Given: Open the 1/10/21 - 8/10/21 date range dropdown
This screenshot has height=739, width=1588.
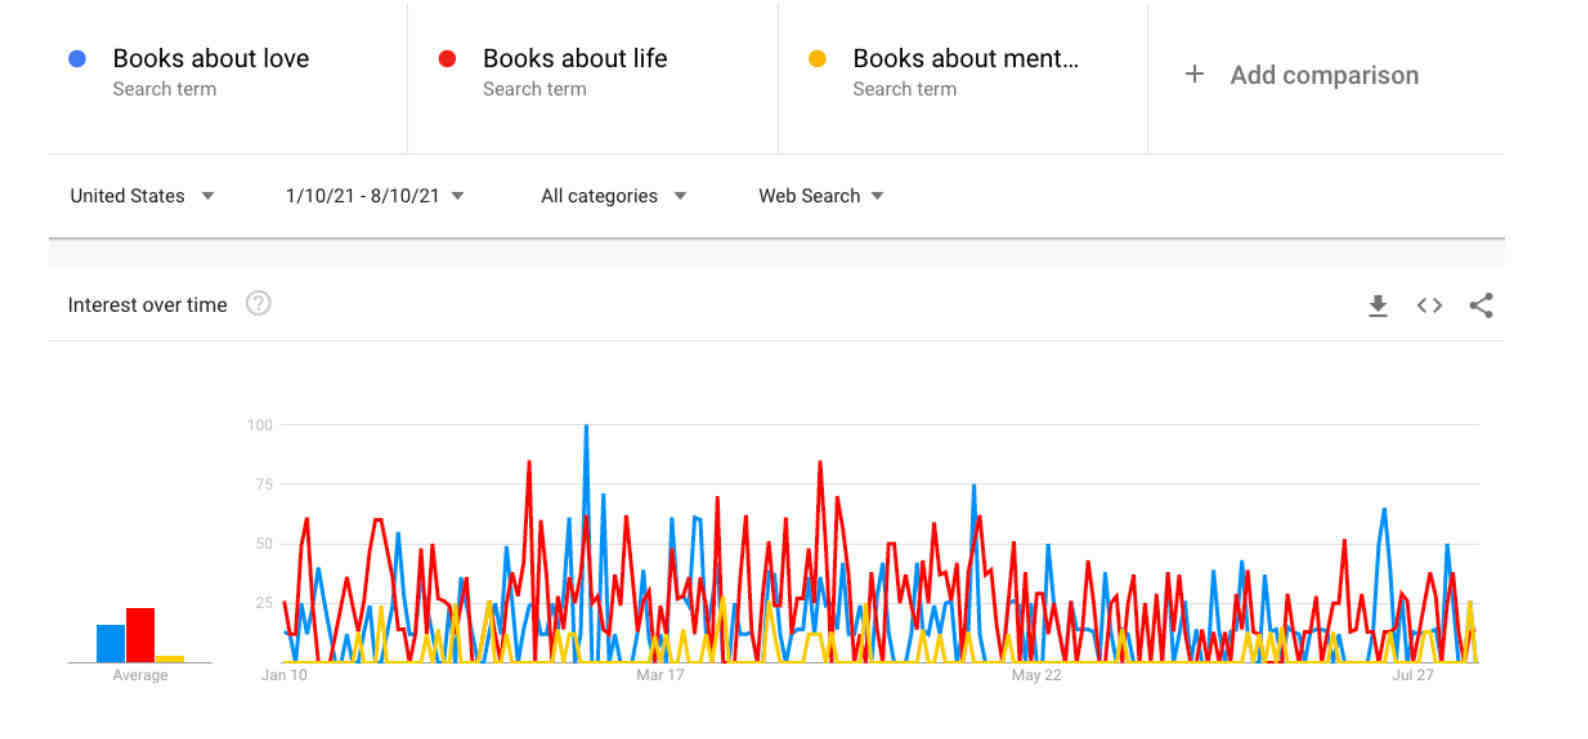Looking at the screenshot, I should 374,196.
